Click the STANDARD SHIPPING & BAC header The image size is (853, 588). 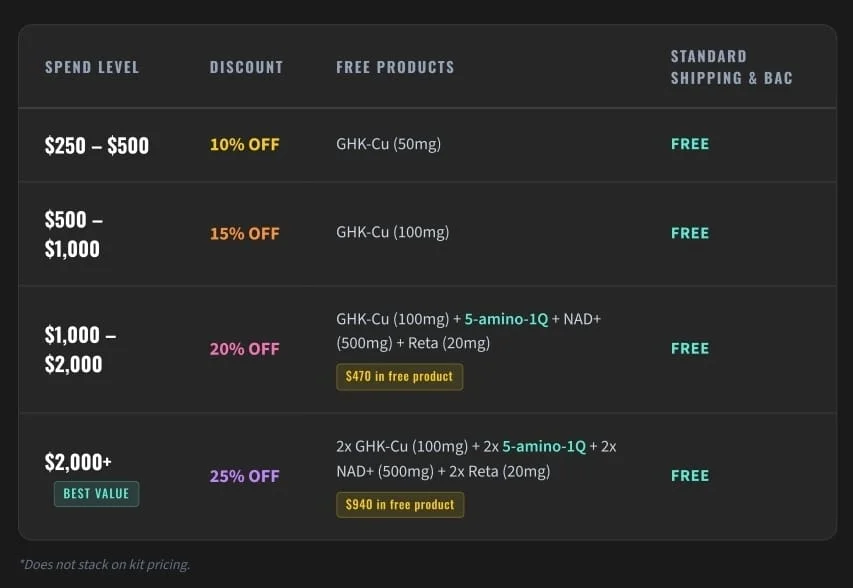[x=731, y=67]
